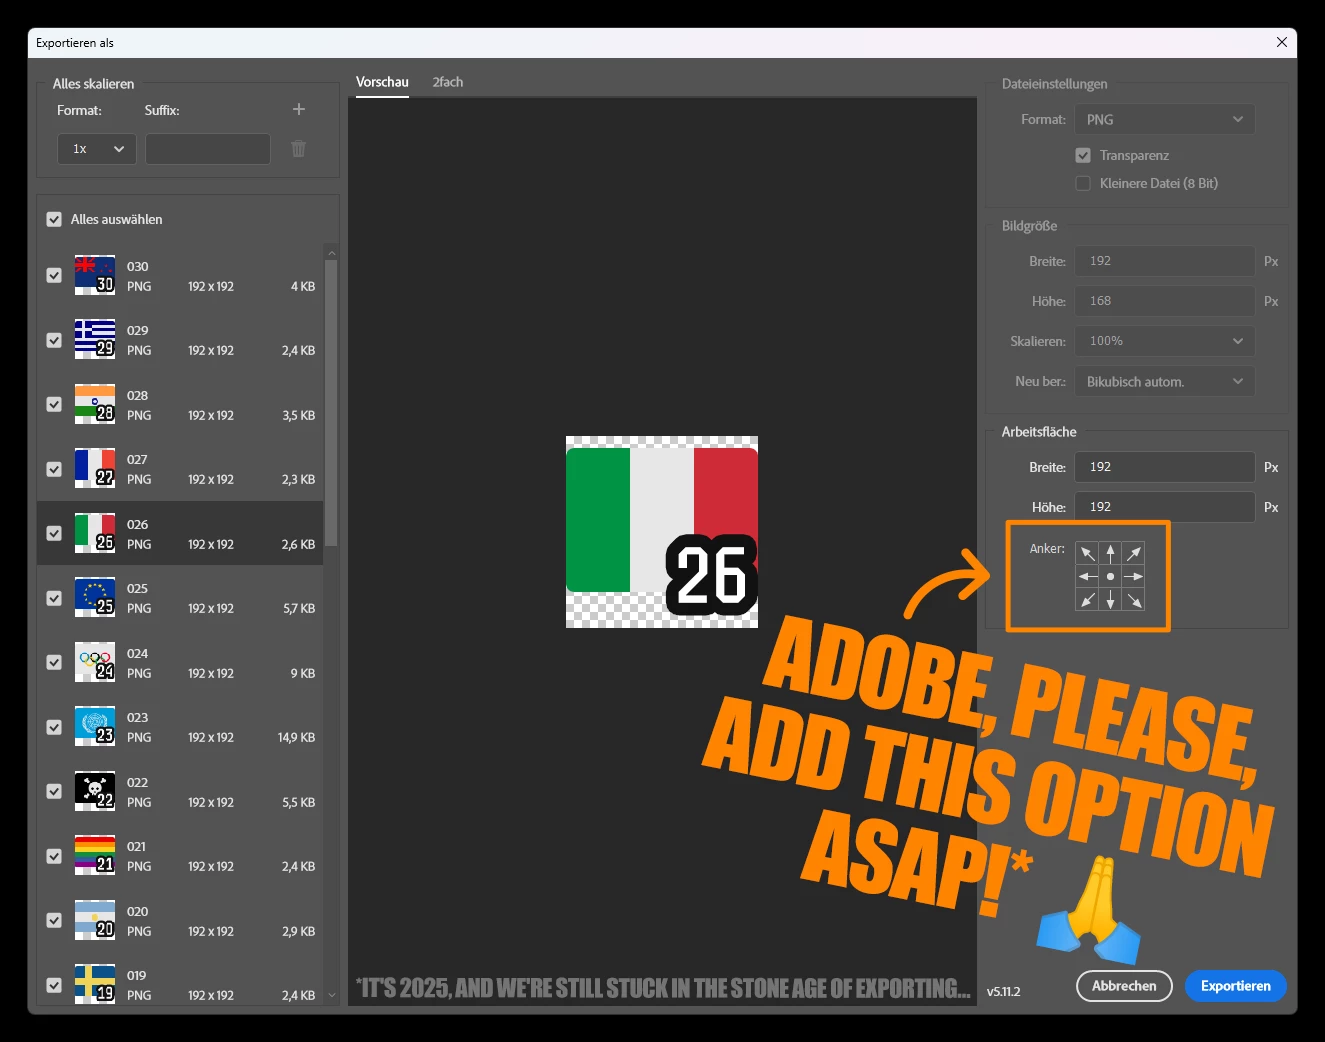Viewport: 1325px width, 1042px height.
Task: Click the Arbeitsfläche Breite field
Action: coord(1165,467)
